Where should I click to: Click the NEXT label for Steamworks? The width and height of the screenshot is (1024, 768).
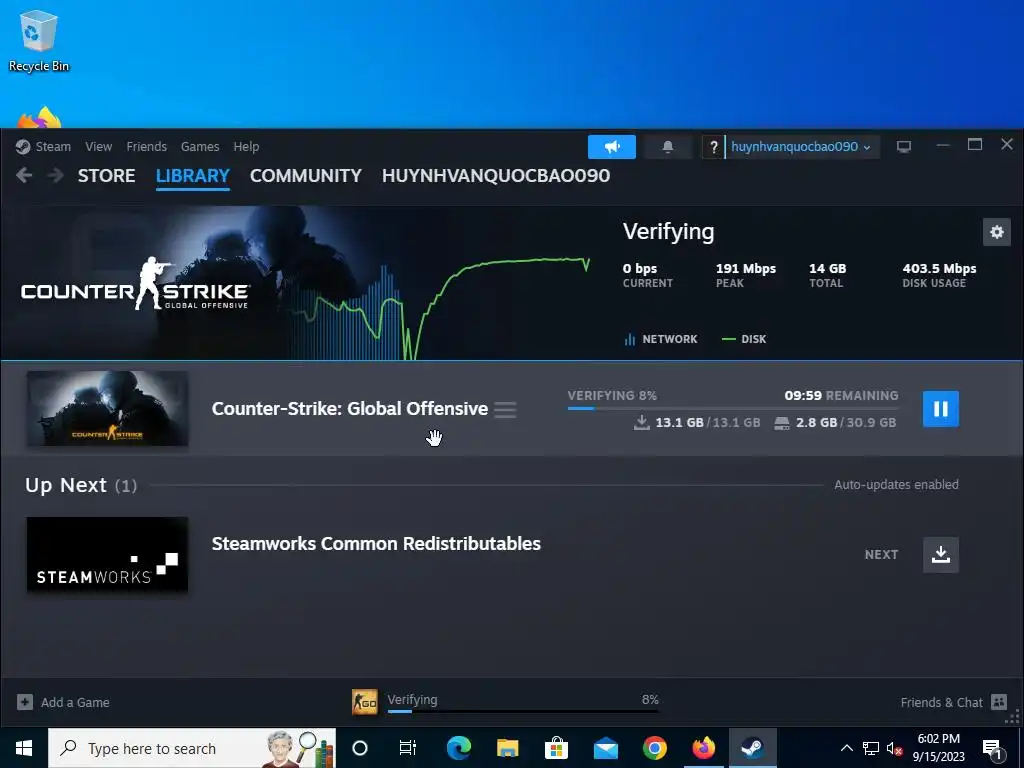881,554
